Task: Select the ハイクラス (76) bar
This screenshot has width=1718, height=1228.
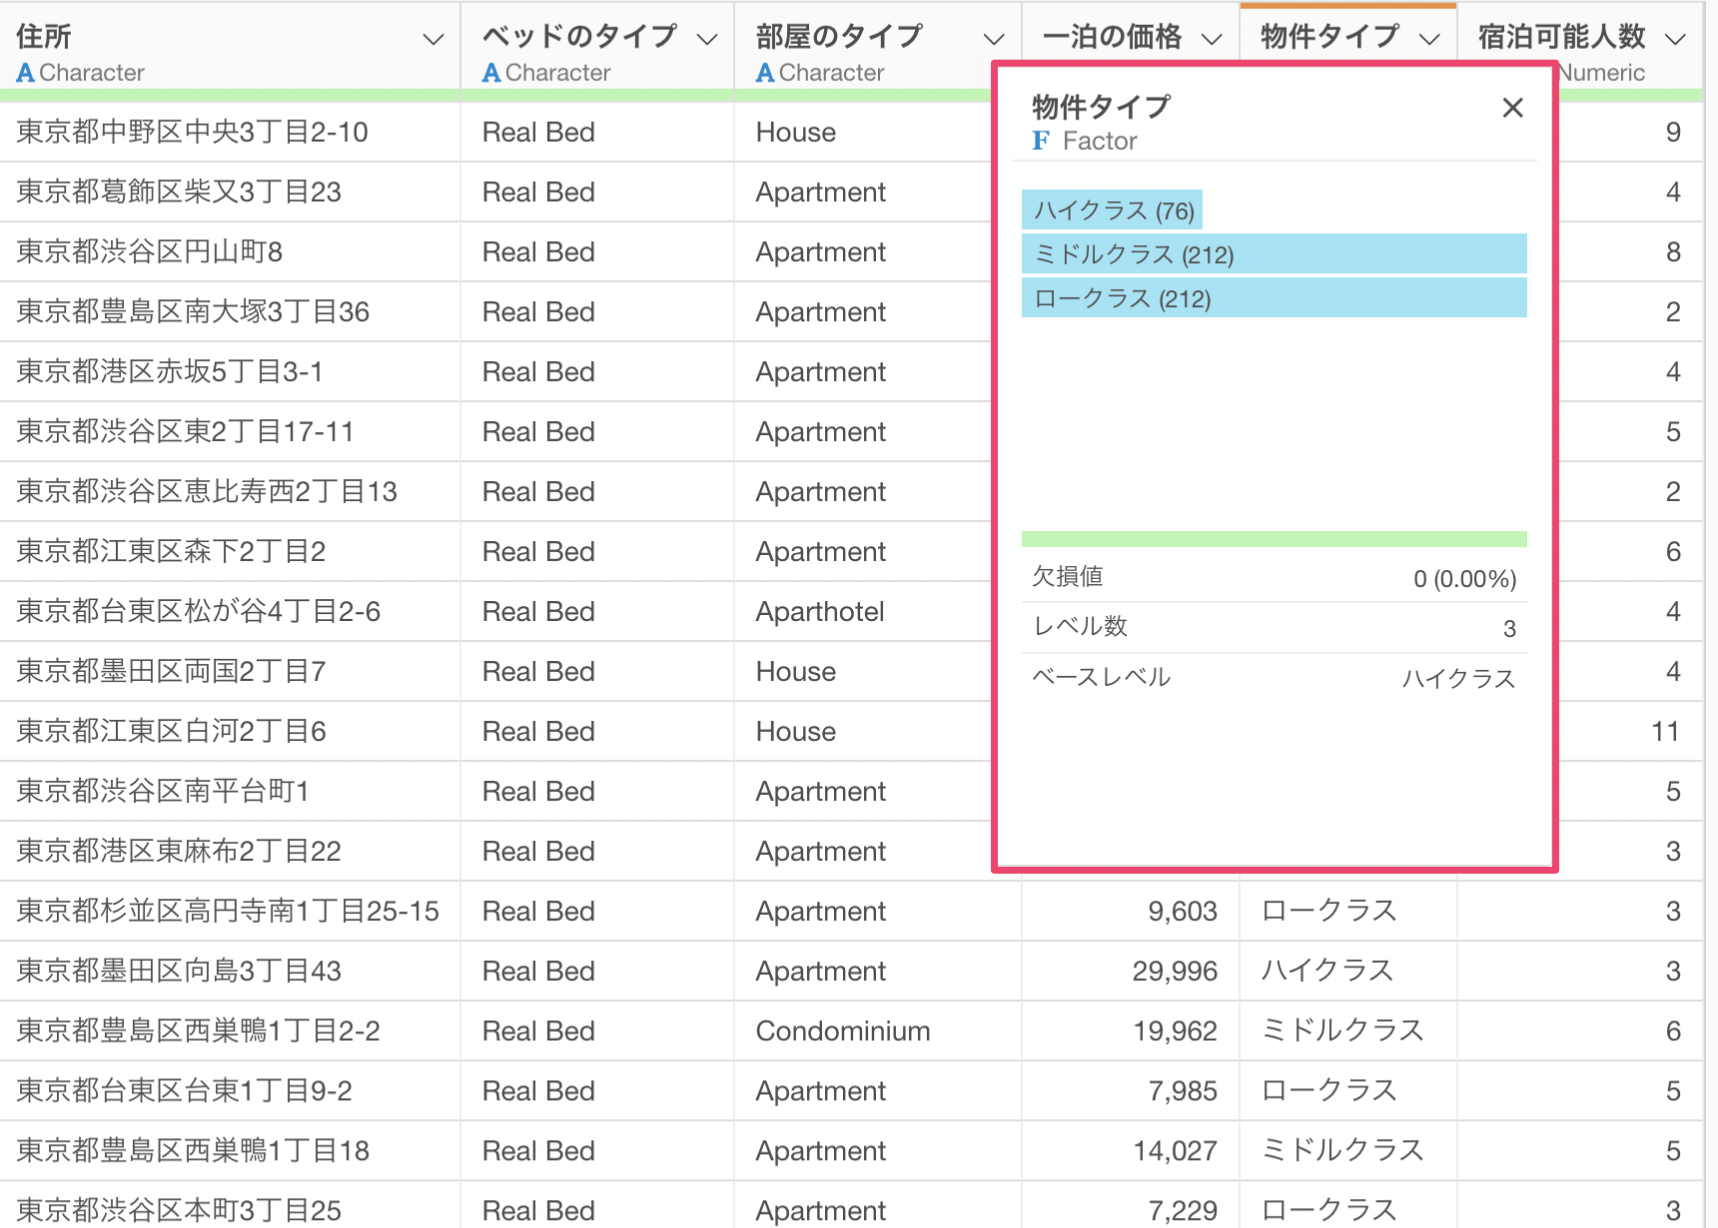Action: tap(1112, 211)
